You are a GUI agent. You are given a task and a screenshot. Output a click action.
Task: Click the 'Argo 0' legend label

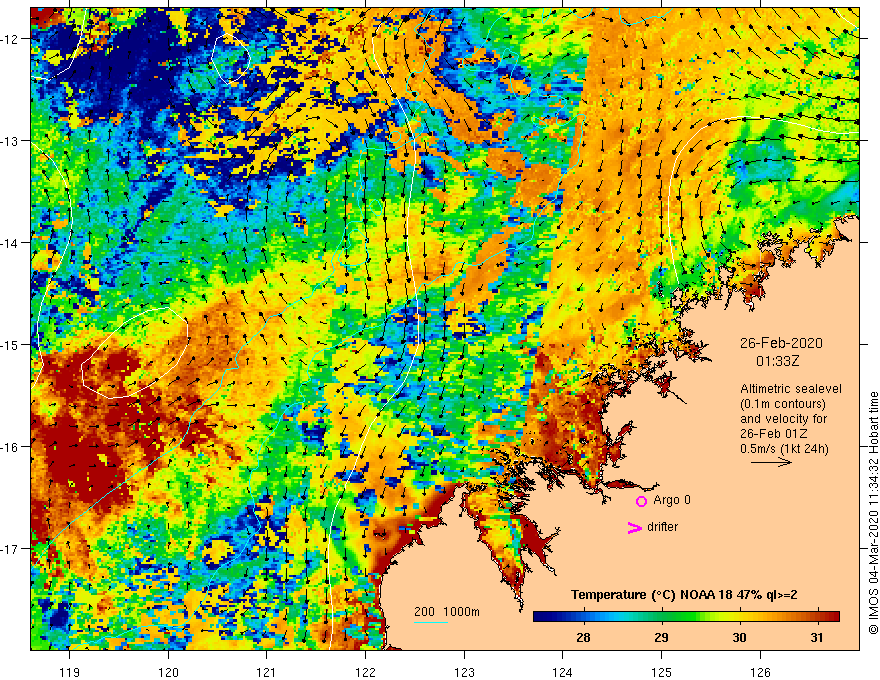tap(672, 500)
